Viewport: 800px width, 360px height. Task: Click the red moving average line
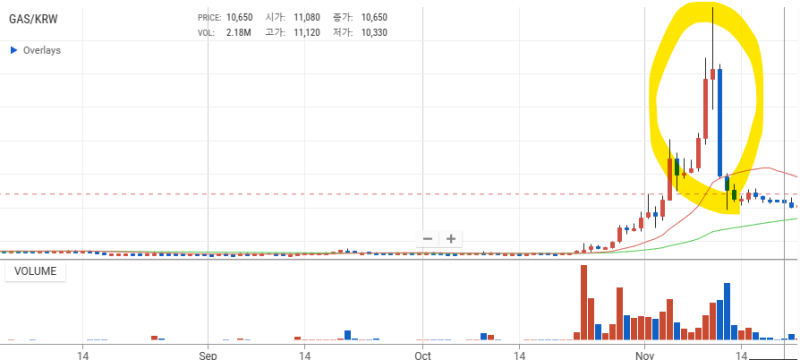pos(765,168)
